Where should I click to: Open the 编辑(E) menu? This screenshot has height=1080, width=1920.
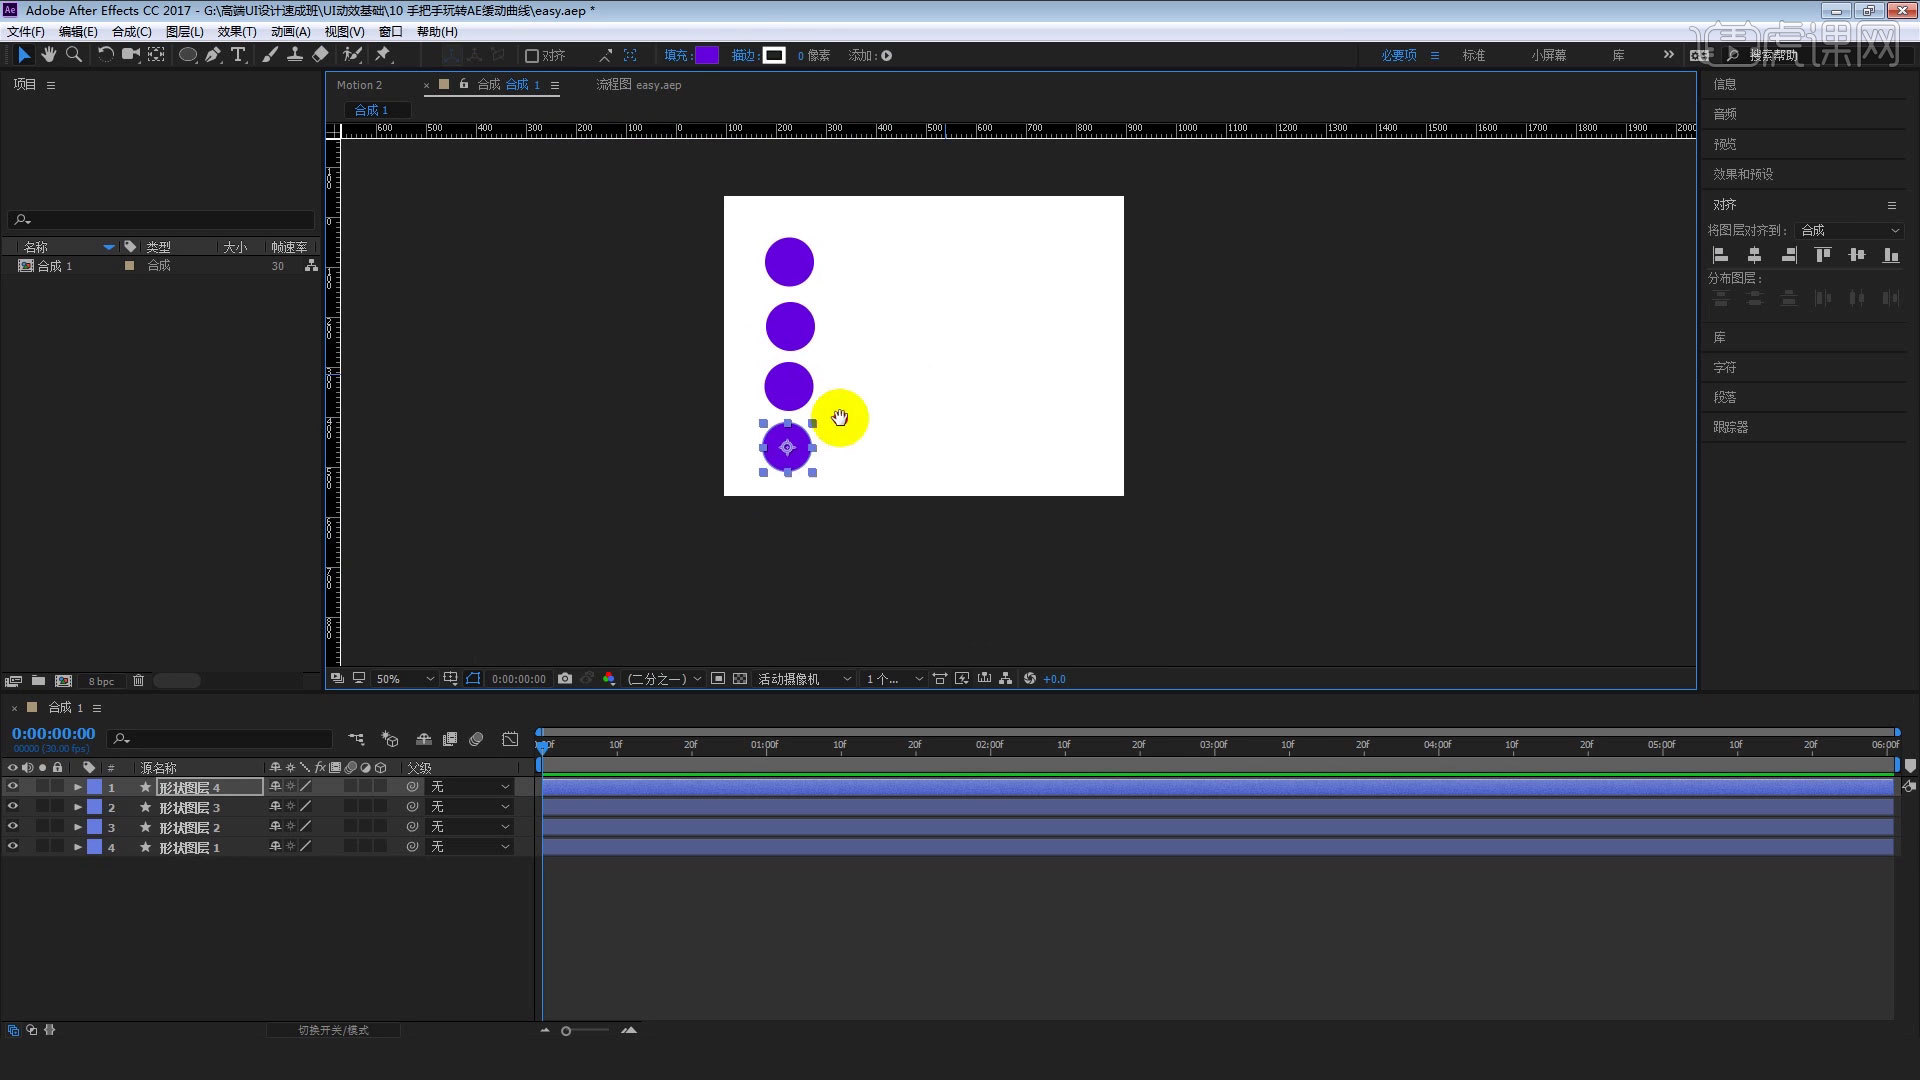coord(78,32)
